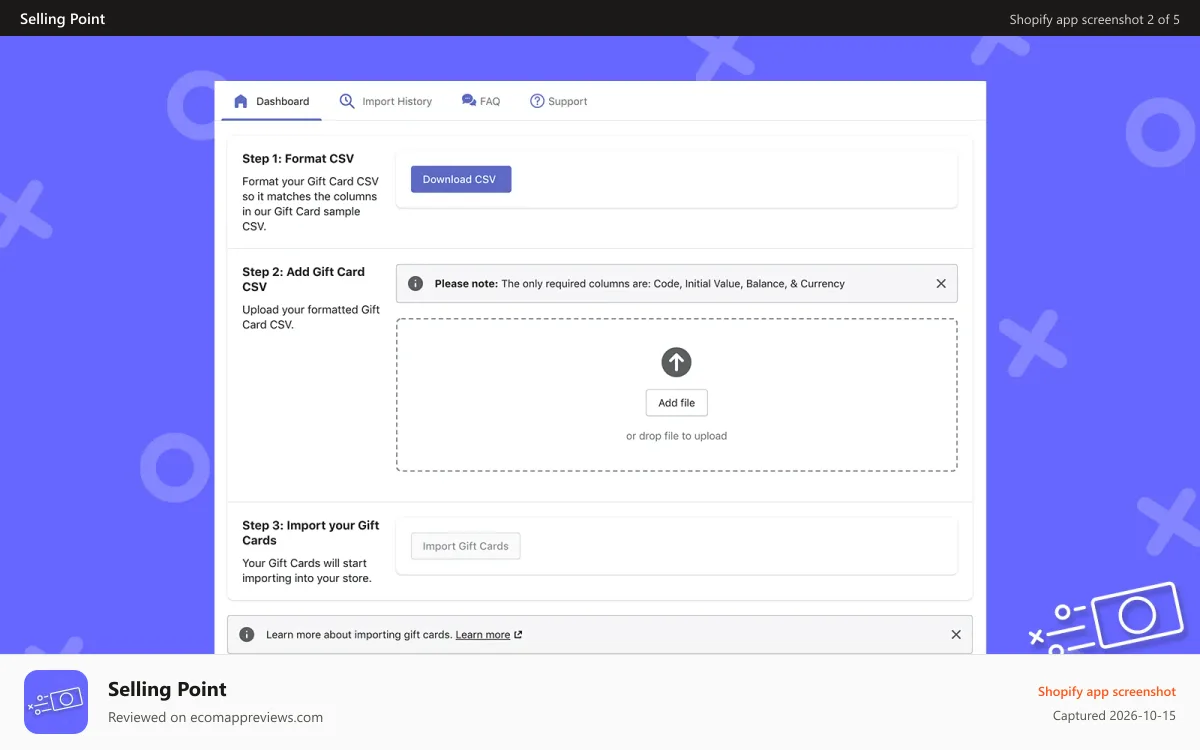Click the Step 3: Import your Gift Cards heading
This screenshot has height=750, width=1200.
click(x=311, y=532)
